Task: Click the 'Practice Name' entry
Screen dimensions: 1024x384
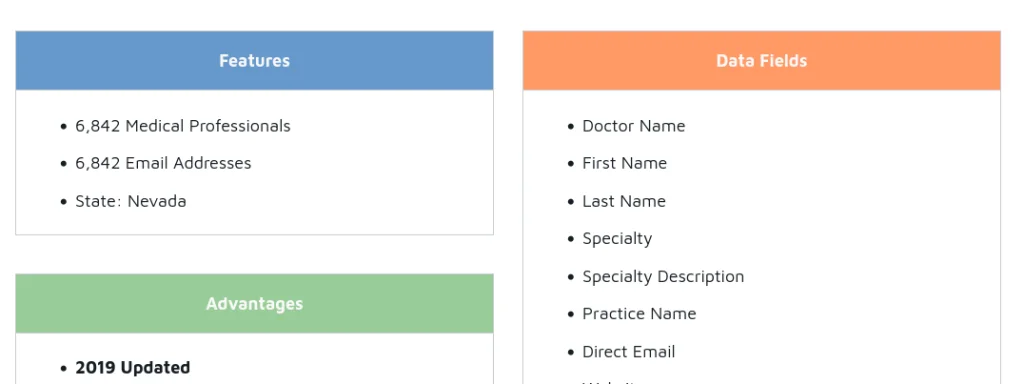Action: click(x=639, y=314)
